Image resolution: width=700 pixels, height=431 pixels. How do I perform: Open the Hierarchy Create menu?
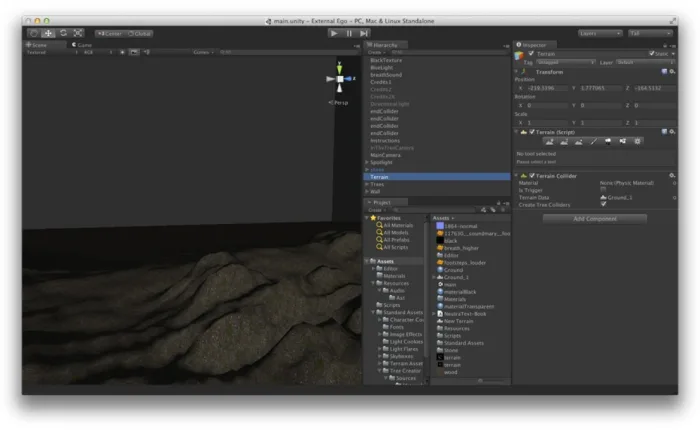376,52
